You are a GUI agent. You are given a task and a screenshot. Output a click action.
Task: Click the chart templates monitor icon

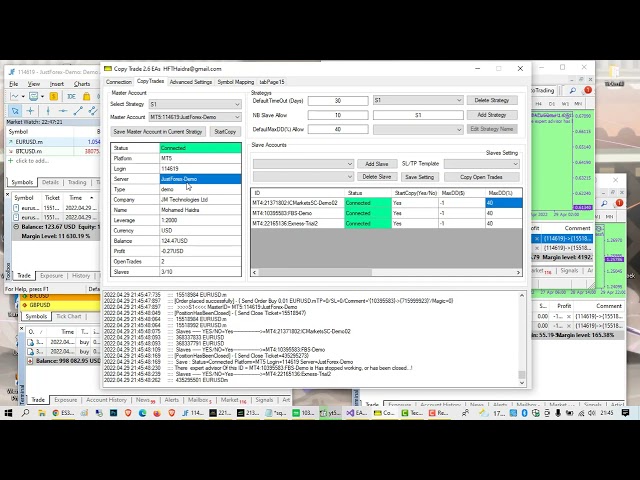pyautogui.click(x=34, y=96)
